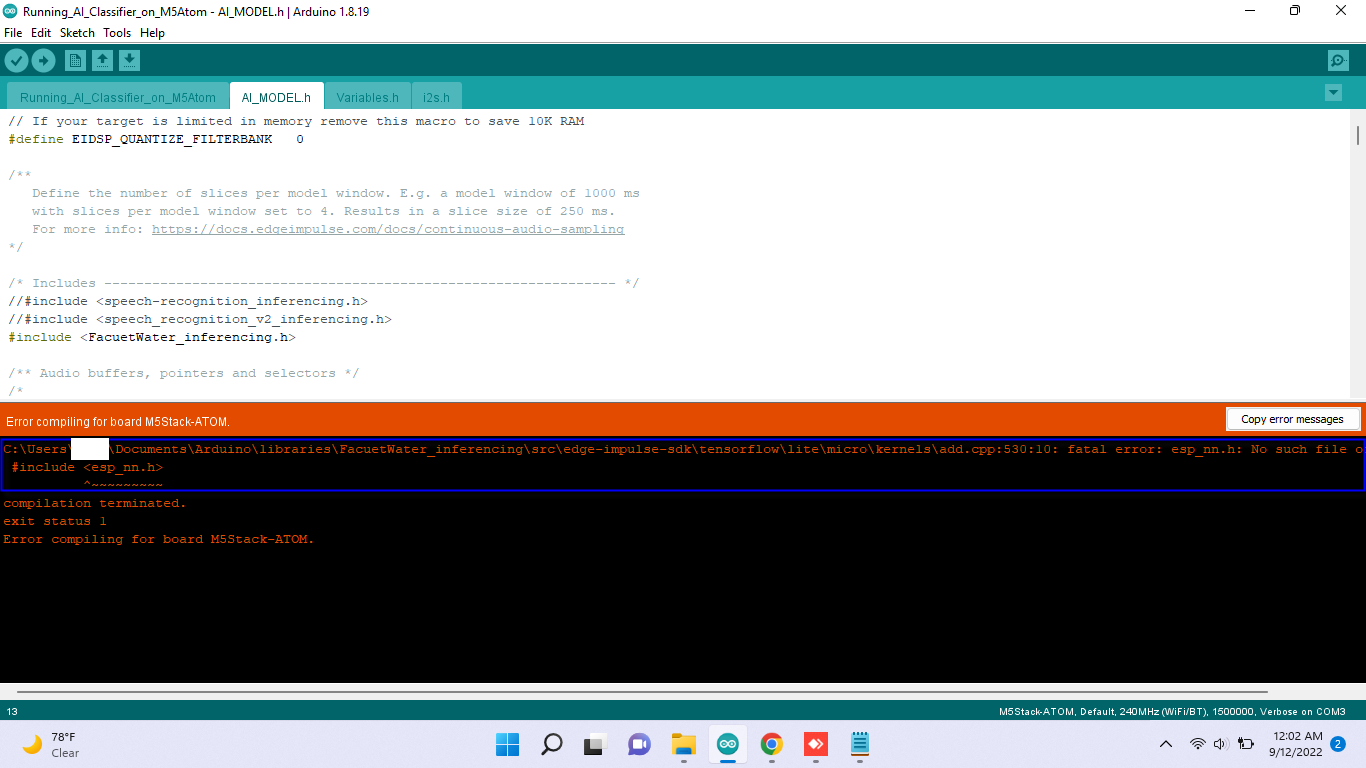1366x768 pixels.
Task: Click the esp_nn.h fatal error line
Action: pos(683,449)
